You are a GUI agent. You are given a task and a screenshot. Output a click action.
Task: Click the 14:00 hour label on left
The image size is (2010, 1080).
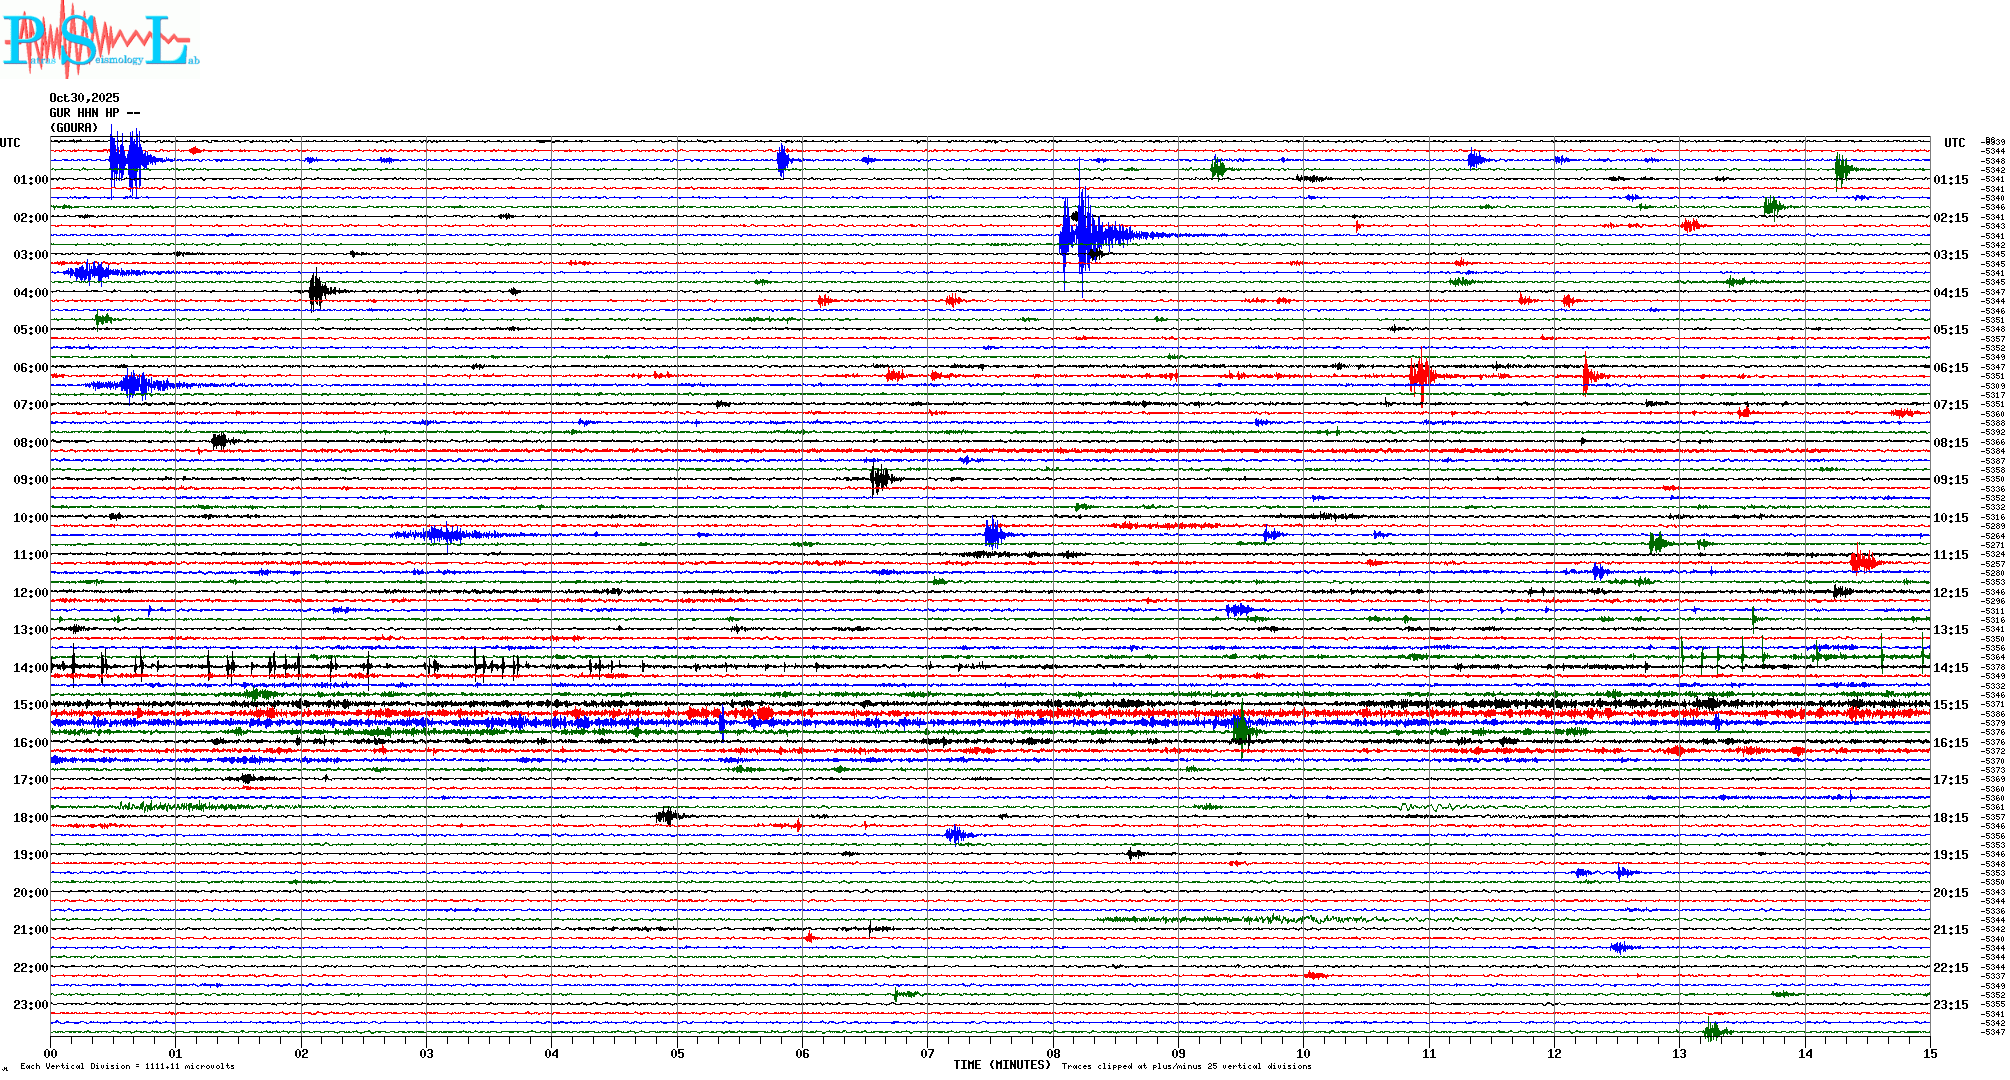click(30, 668)
